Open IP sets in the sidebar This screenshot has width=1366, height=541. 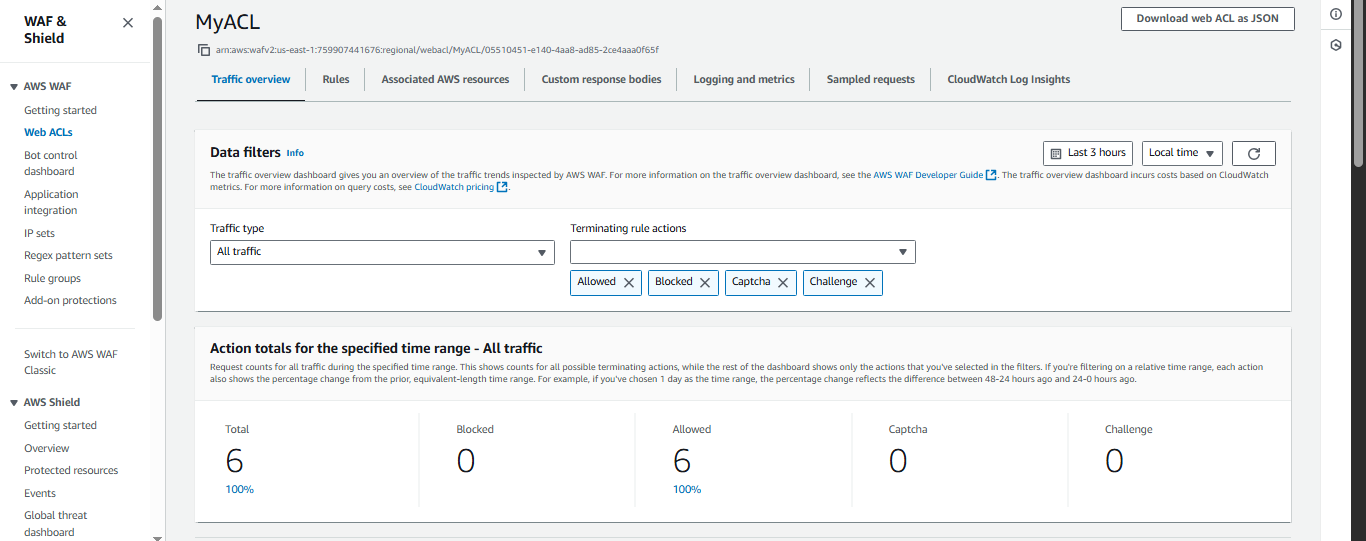[39, 233]
